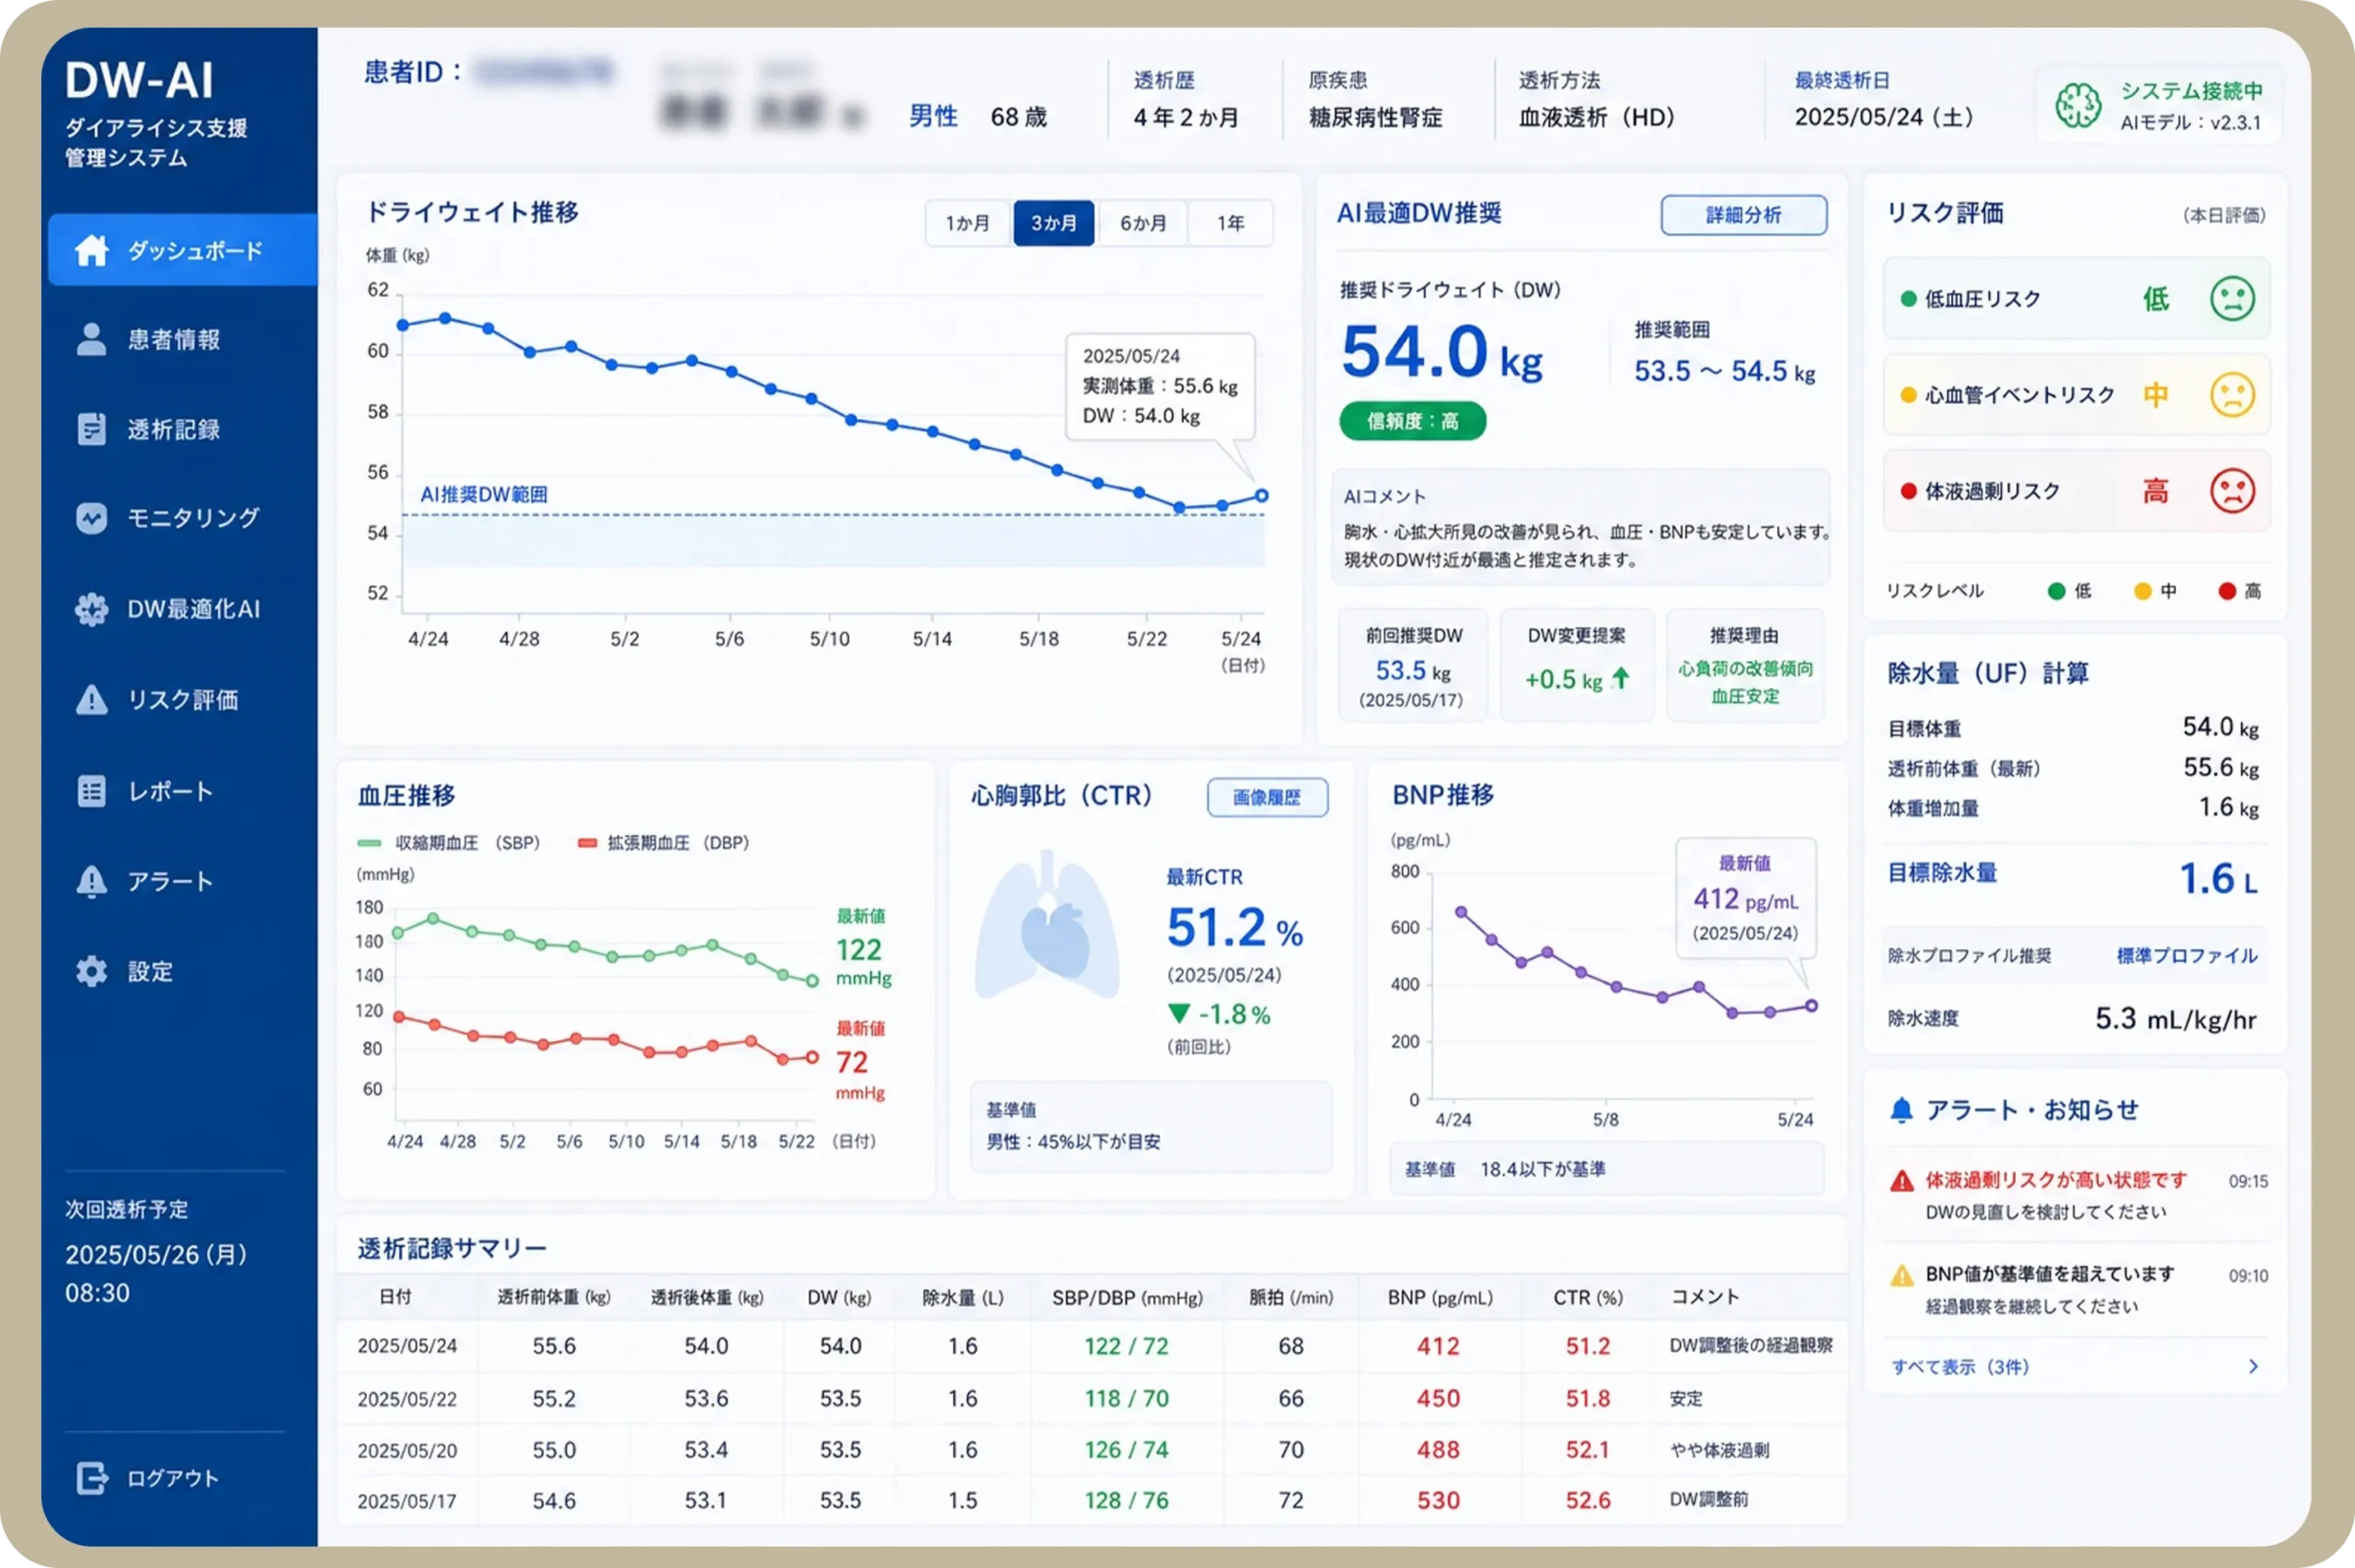Click the lungs and heart CTR image

click(1047, 925)
